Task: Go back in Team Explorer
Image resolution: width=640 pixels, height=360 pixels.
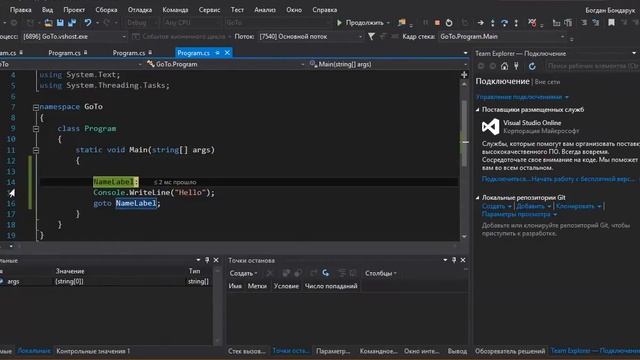Action: click(481, 66)
